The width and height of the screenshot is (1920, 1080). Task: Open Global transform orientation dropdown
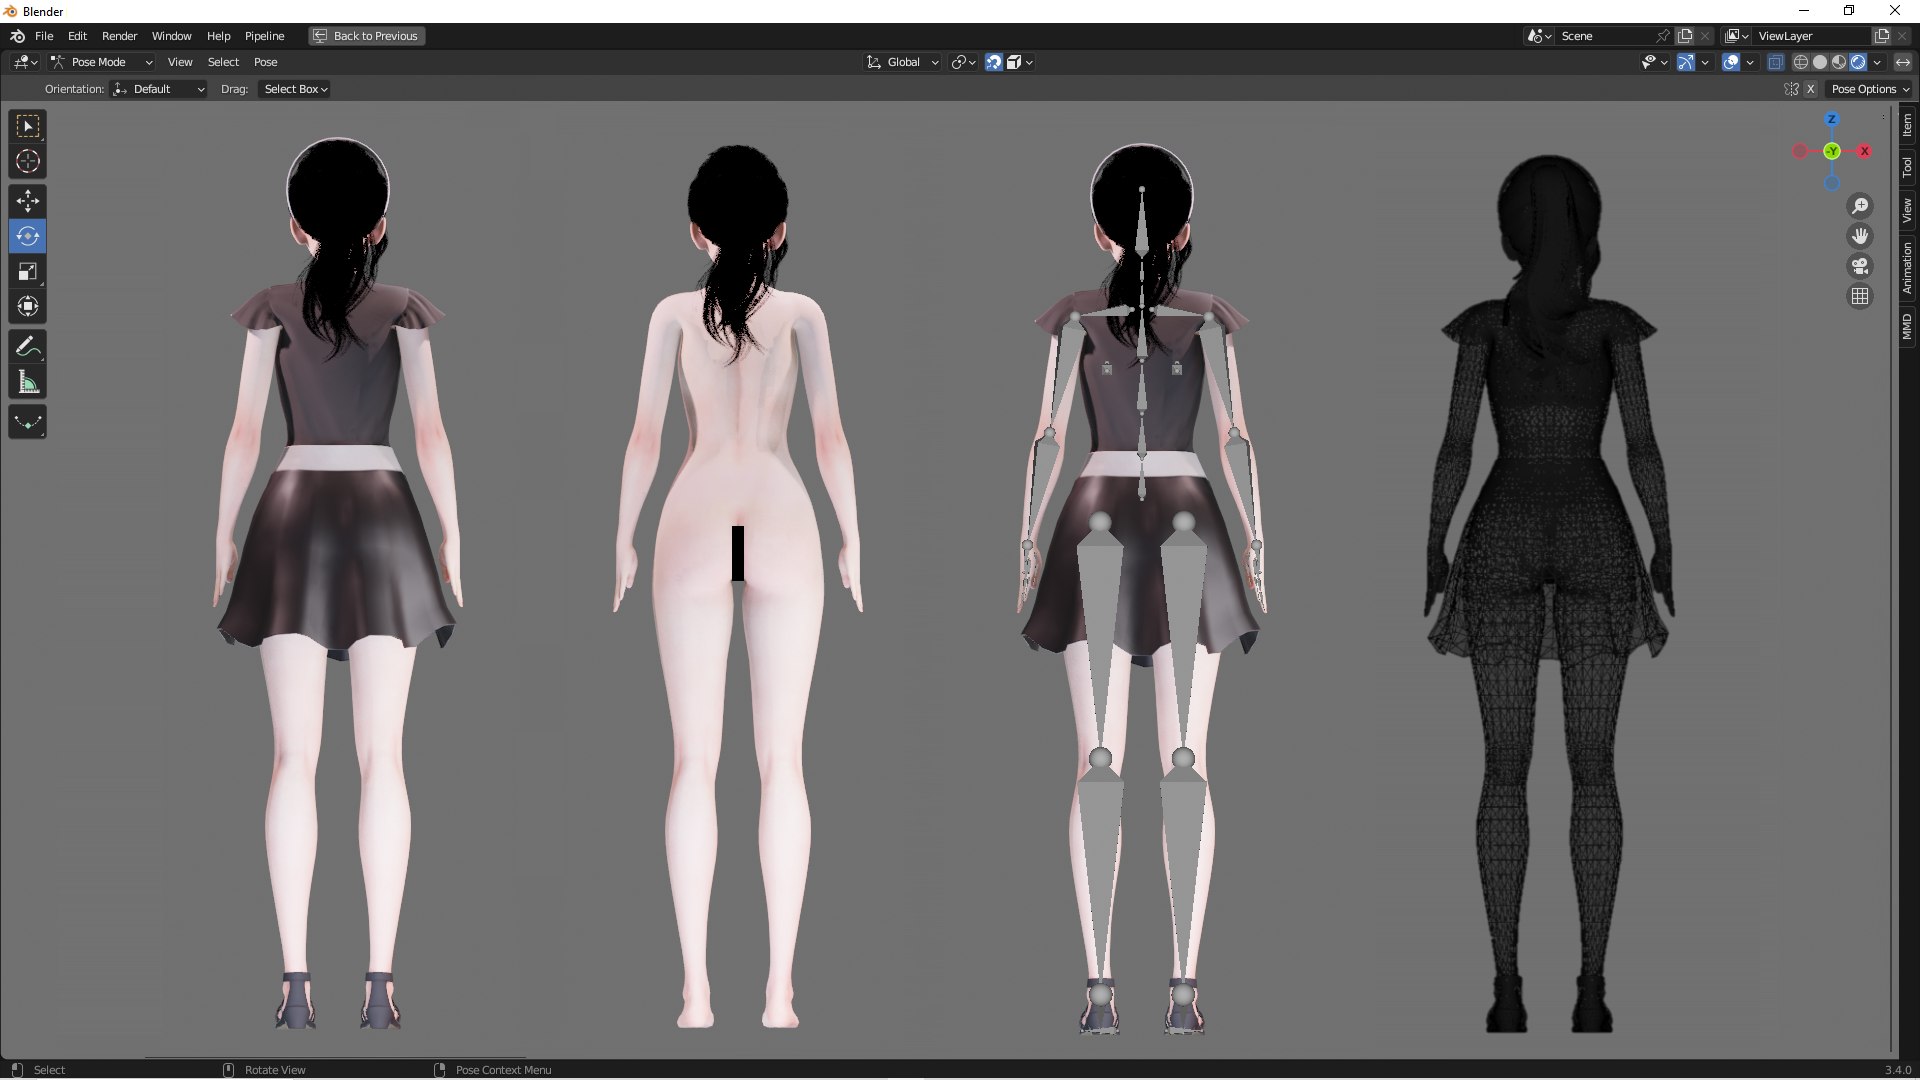pyautogui.click(x=903, y=62)
